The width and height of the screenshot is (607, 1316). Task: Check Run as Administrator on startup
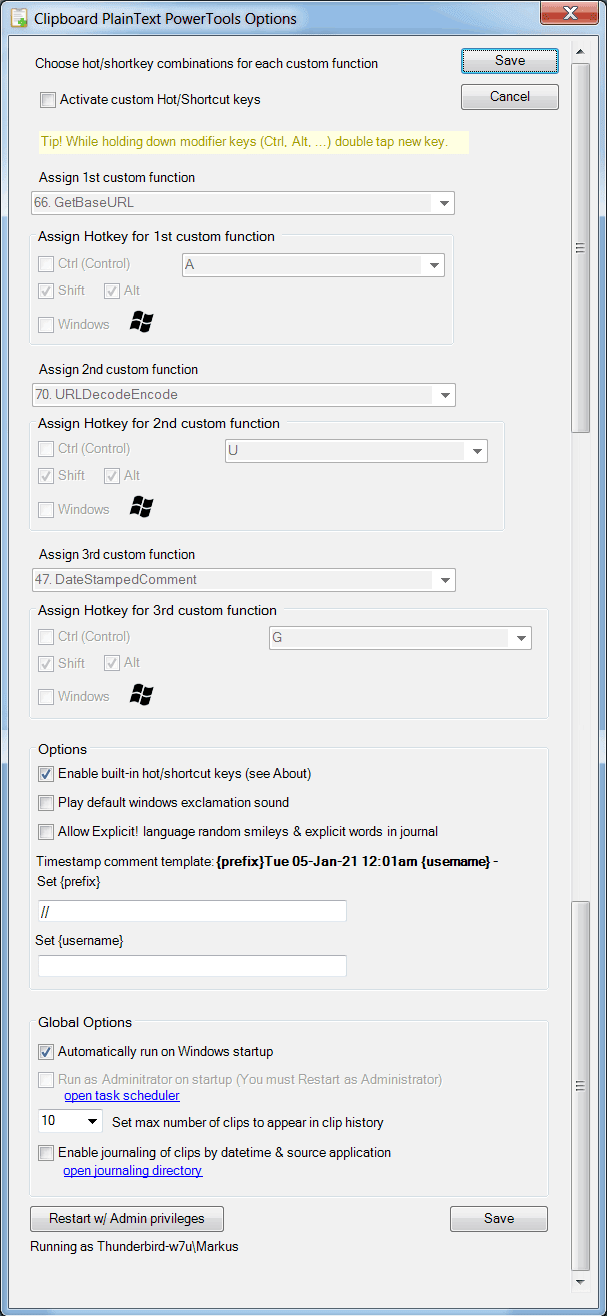46,1080
